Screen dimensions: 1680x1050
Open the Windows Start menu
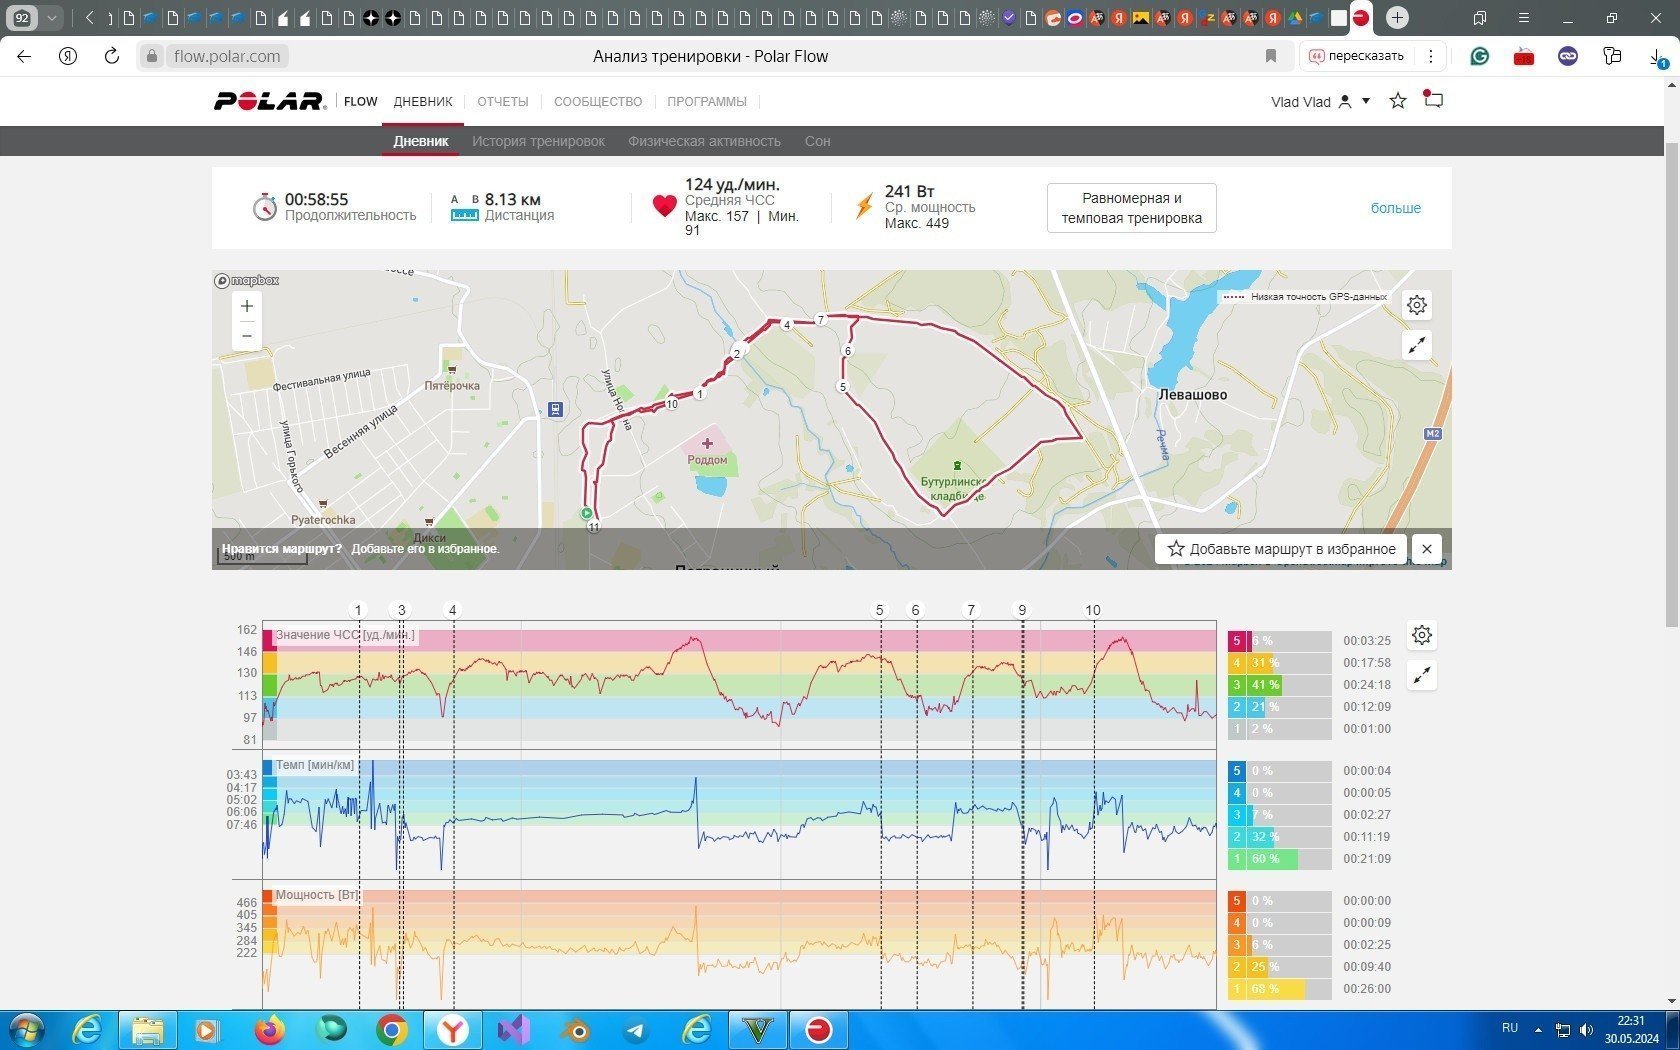pos(27,1030)
